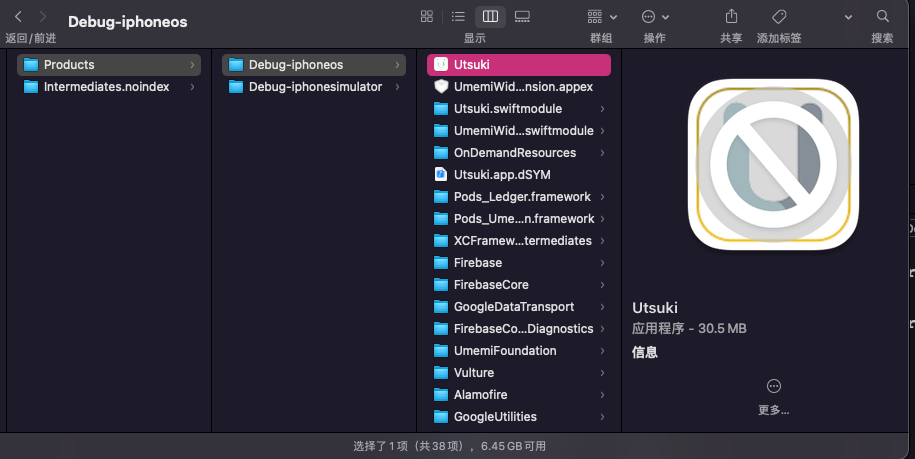
Task: Select the Utsuki app row
Action: [x=519, y=65]
